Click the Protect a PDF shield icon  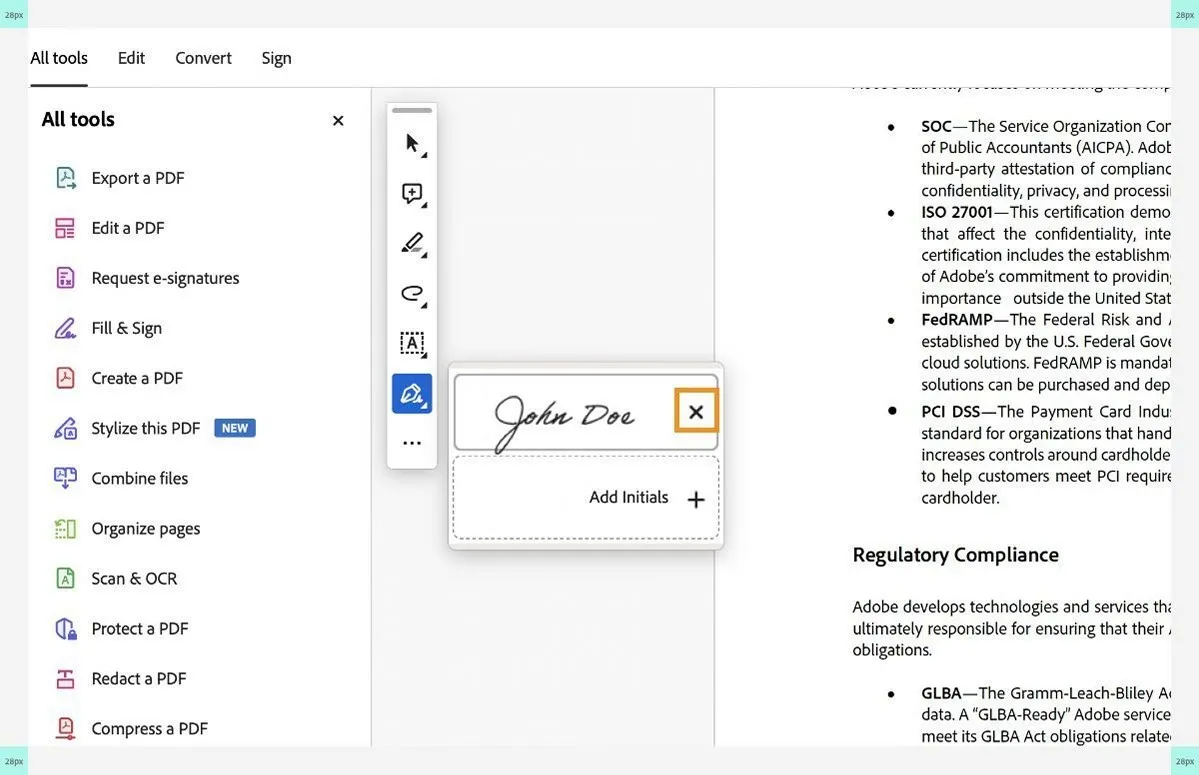click(65, 627)
